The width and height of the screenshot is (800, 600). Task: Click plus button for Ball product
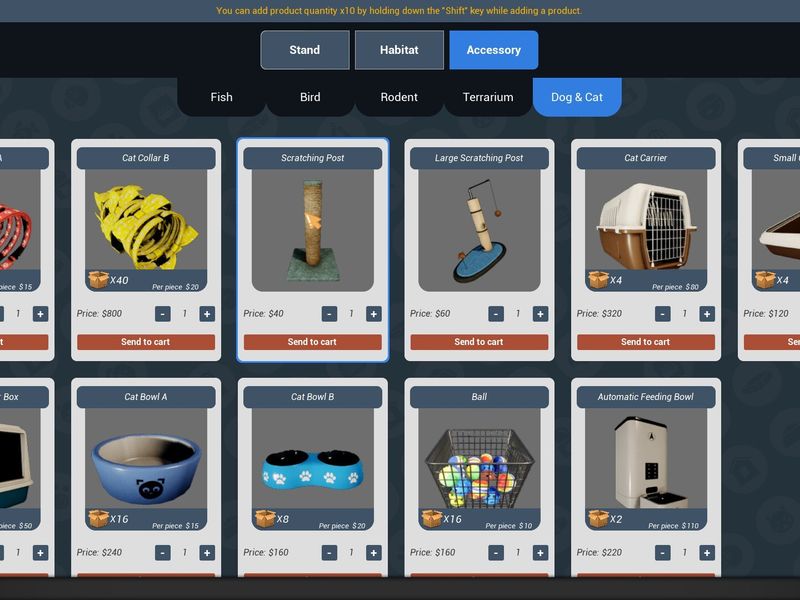click(x=540, y=553)
